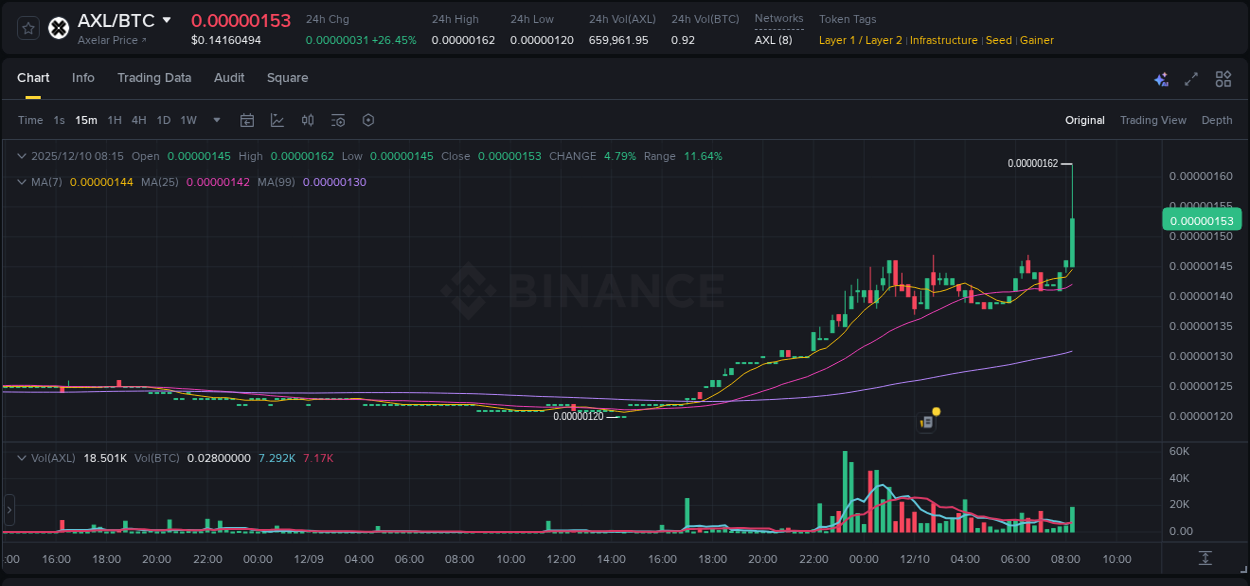
Task: Open the extra timeframes dropdown arrow
Action: (x=215, y=120)
